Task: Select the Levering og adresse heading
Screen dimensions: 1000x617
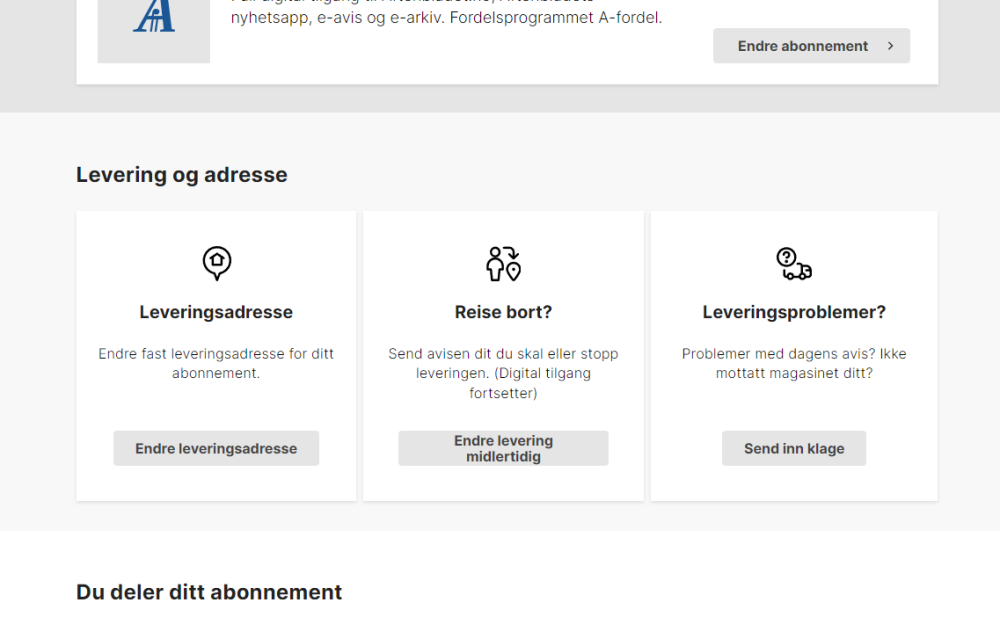Action: [x=182, y=175]
